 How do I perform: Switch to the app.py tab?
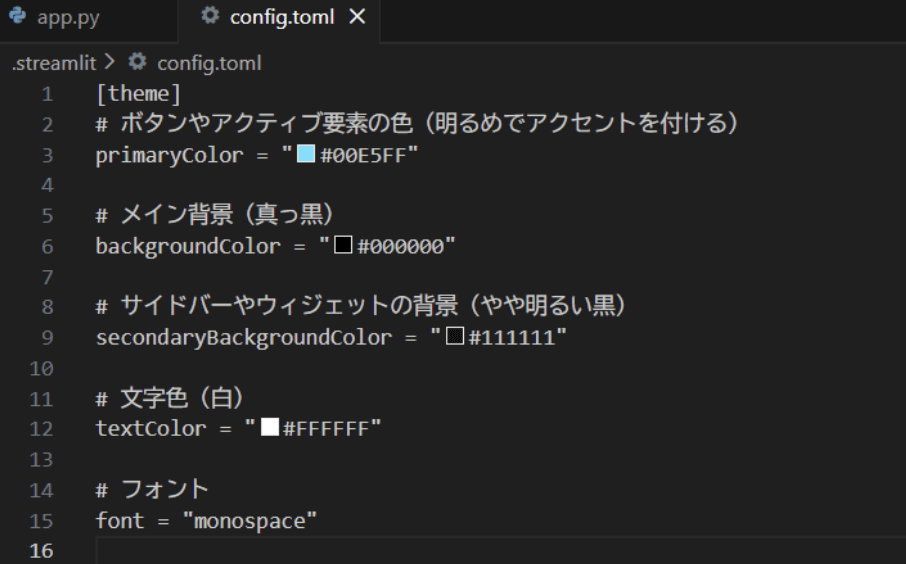pos(68,17)
